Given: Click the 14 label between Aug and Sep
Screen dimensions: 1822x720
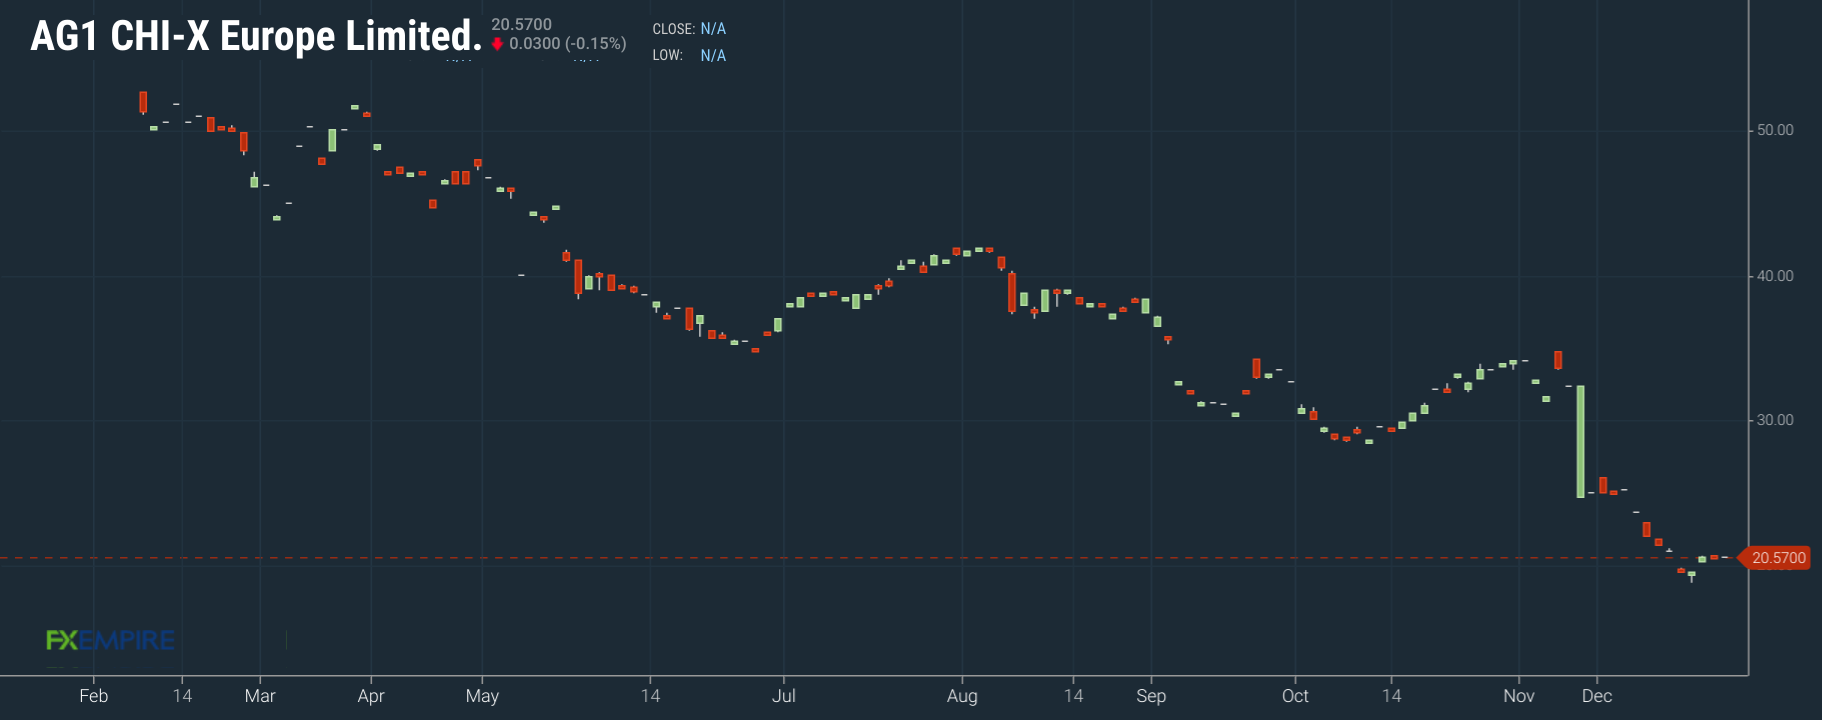Looking at the screenshot, I should [x=1073, y=696].
